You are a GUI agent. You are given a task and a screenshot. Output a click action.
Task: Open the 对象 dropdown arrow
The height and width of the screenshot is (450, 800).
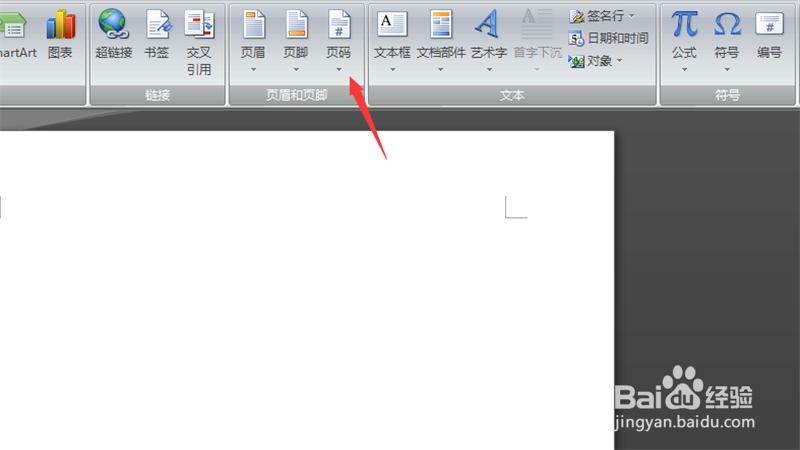coord(619,61)
